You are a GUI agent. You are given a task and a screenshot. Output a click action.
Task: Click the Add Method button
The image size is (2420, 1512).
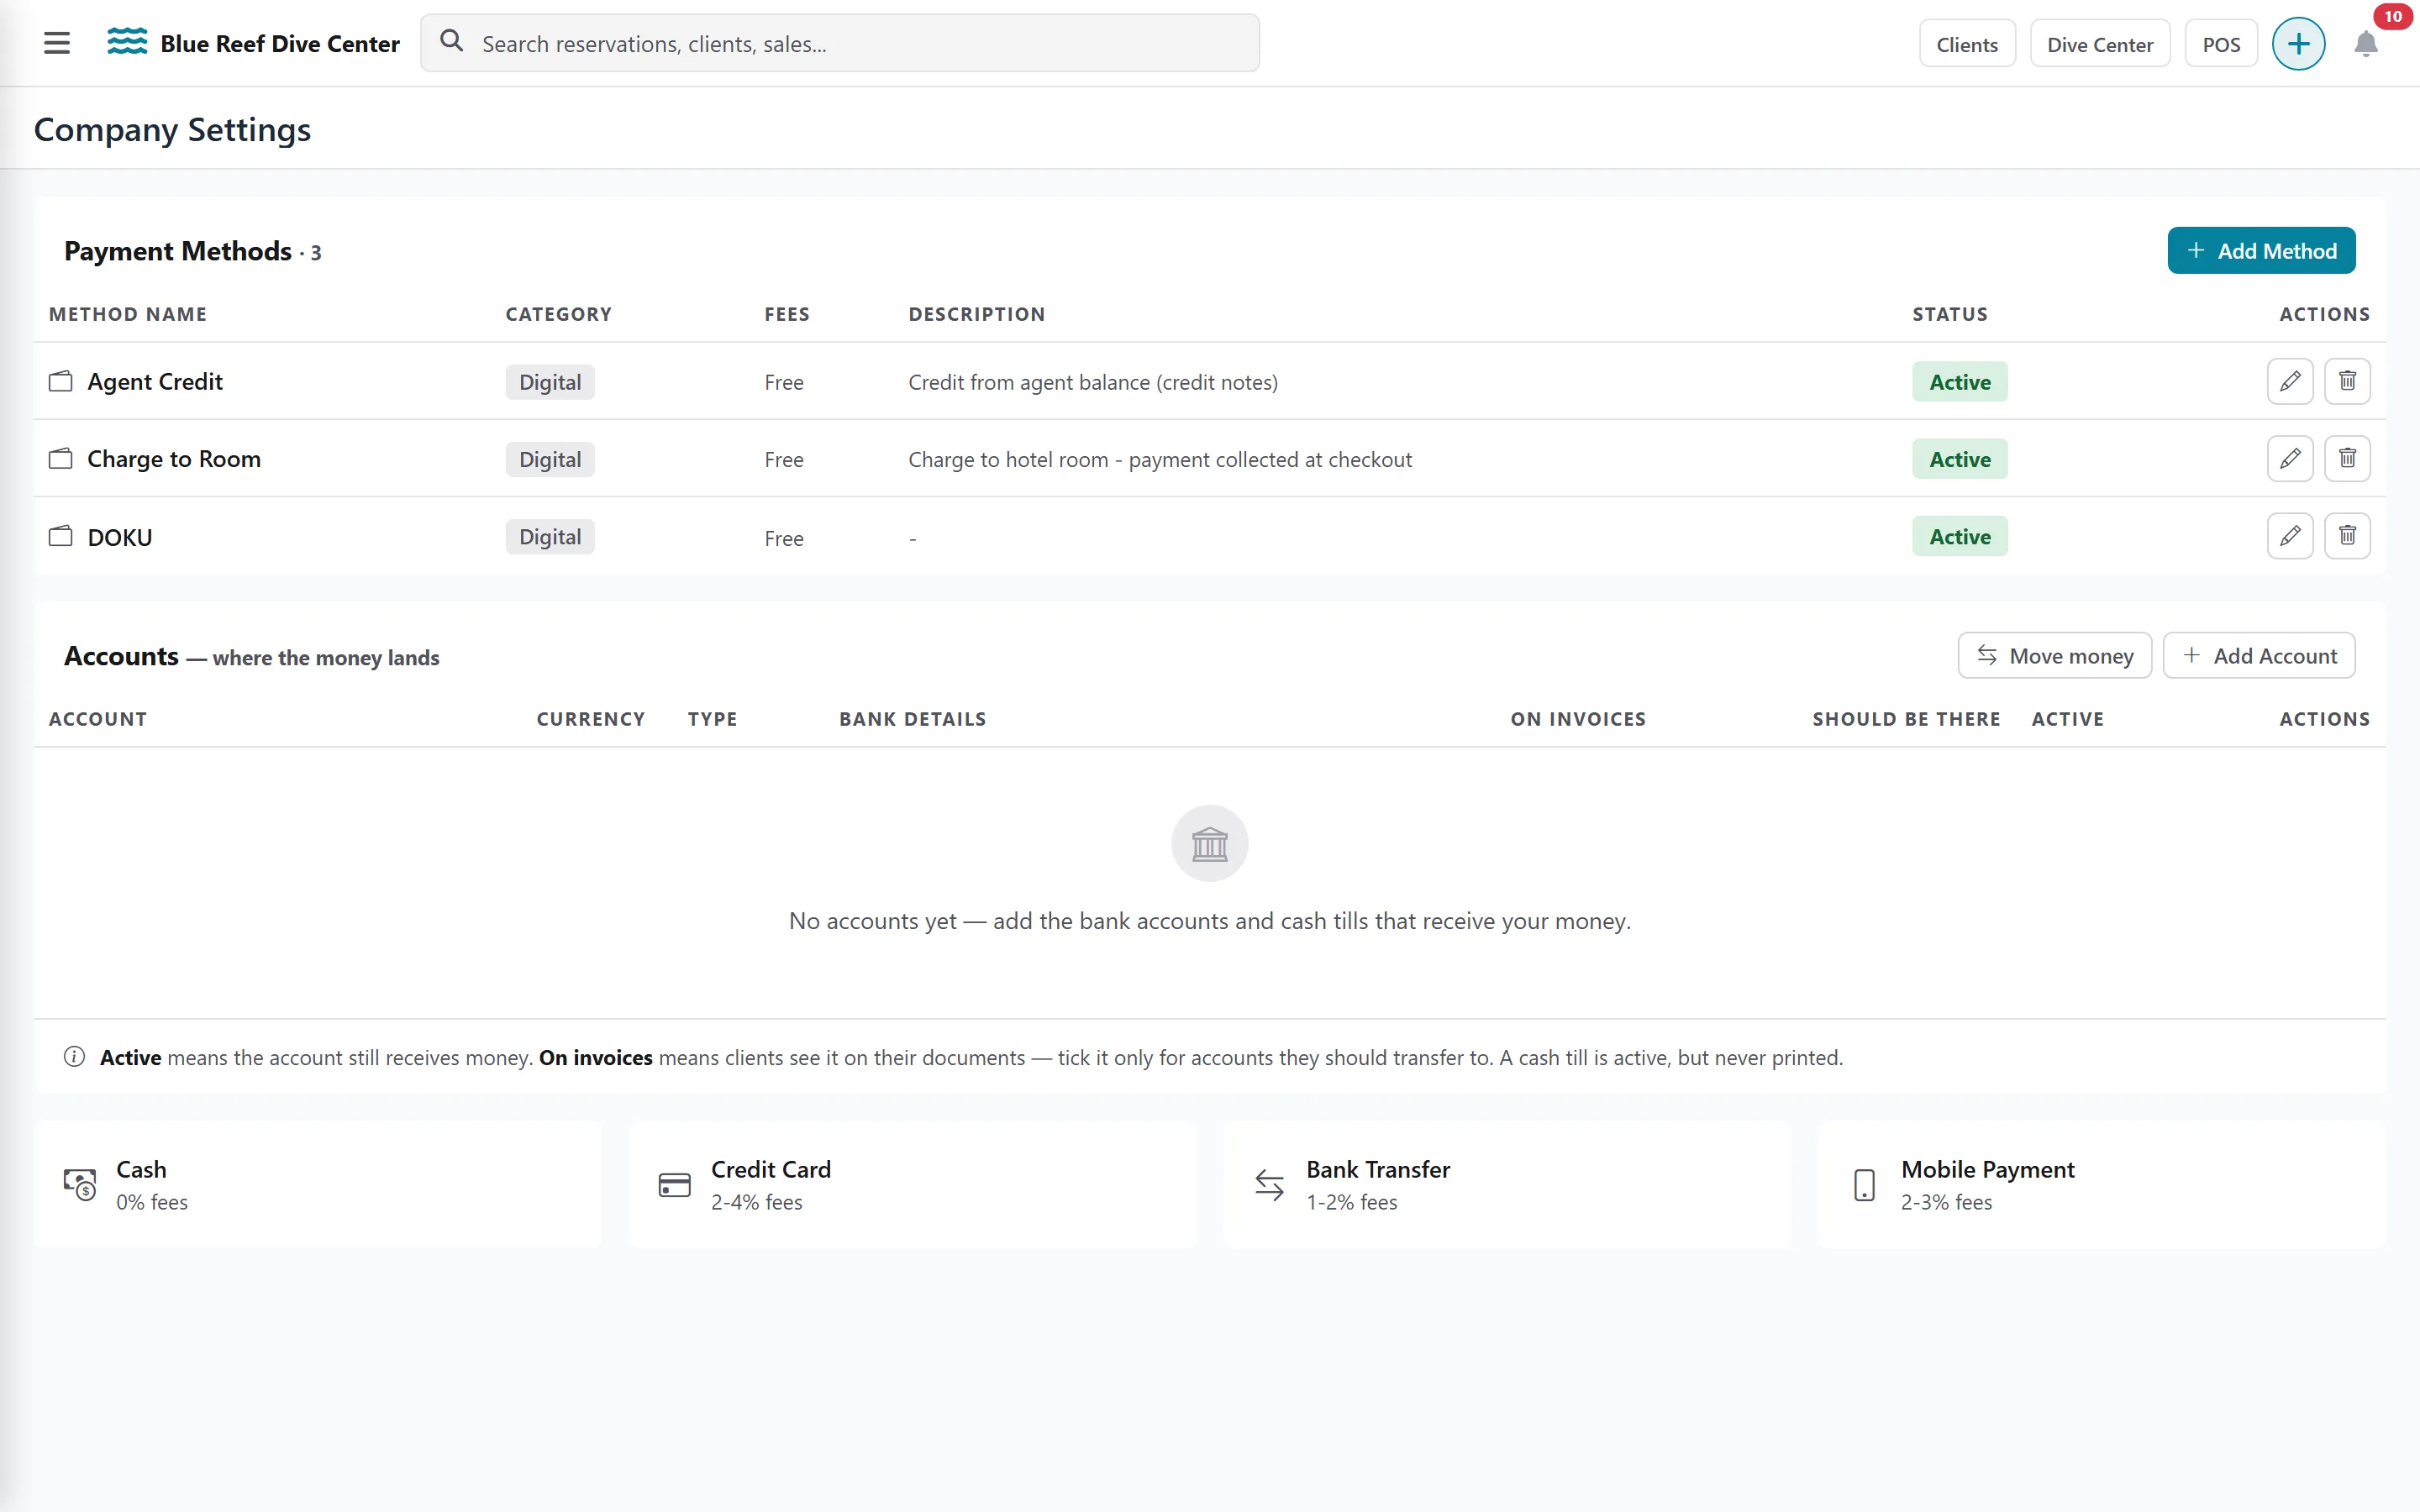[2261, 250]
